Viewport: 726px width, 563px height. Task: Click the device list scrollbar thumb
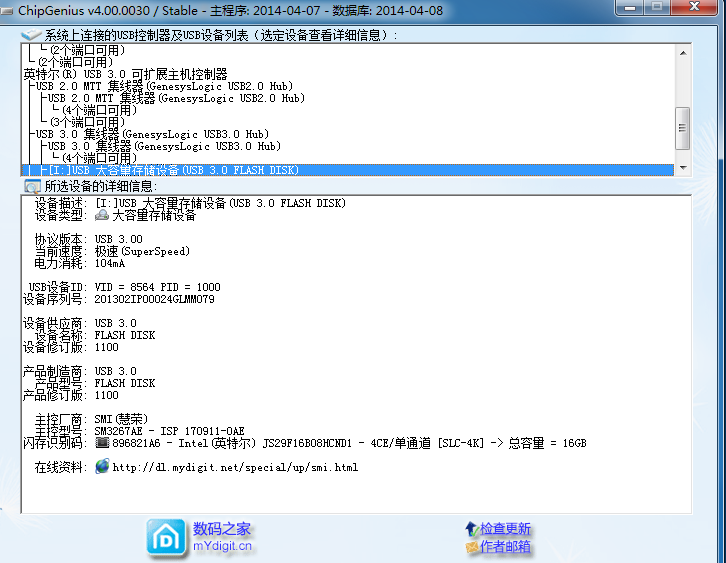(682, 128)
